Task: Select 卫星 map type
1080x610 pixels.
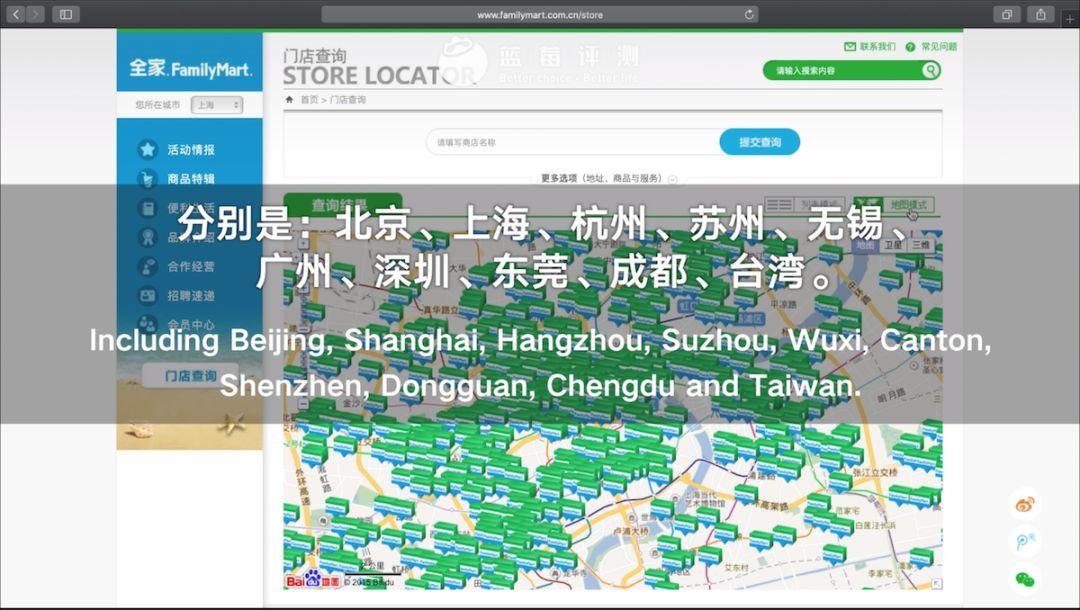Action: pos(893,245)
